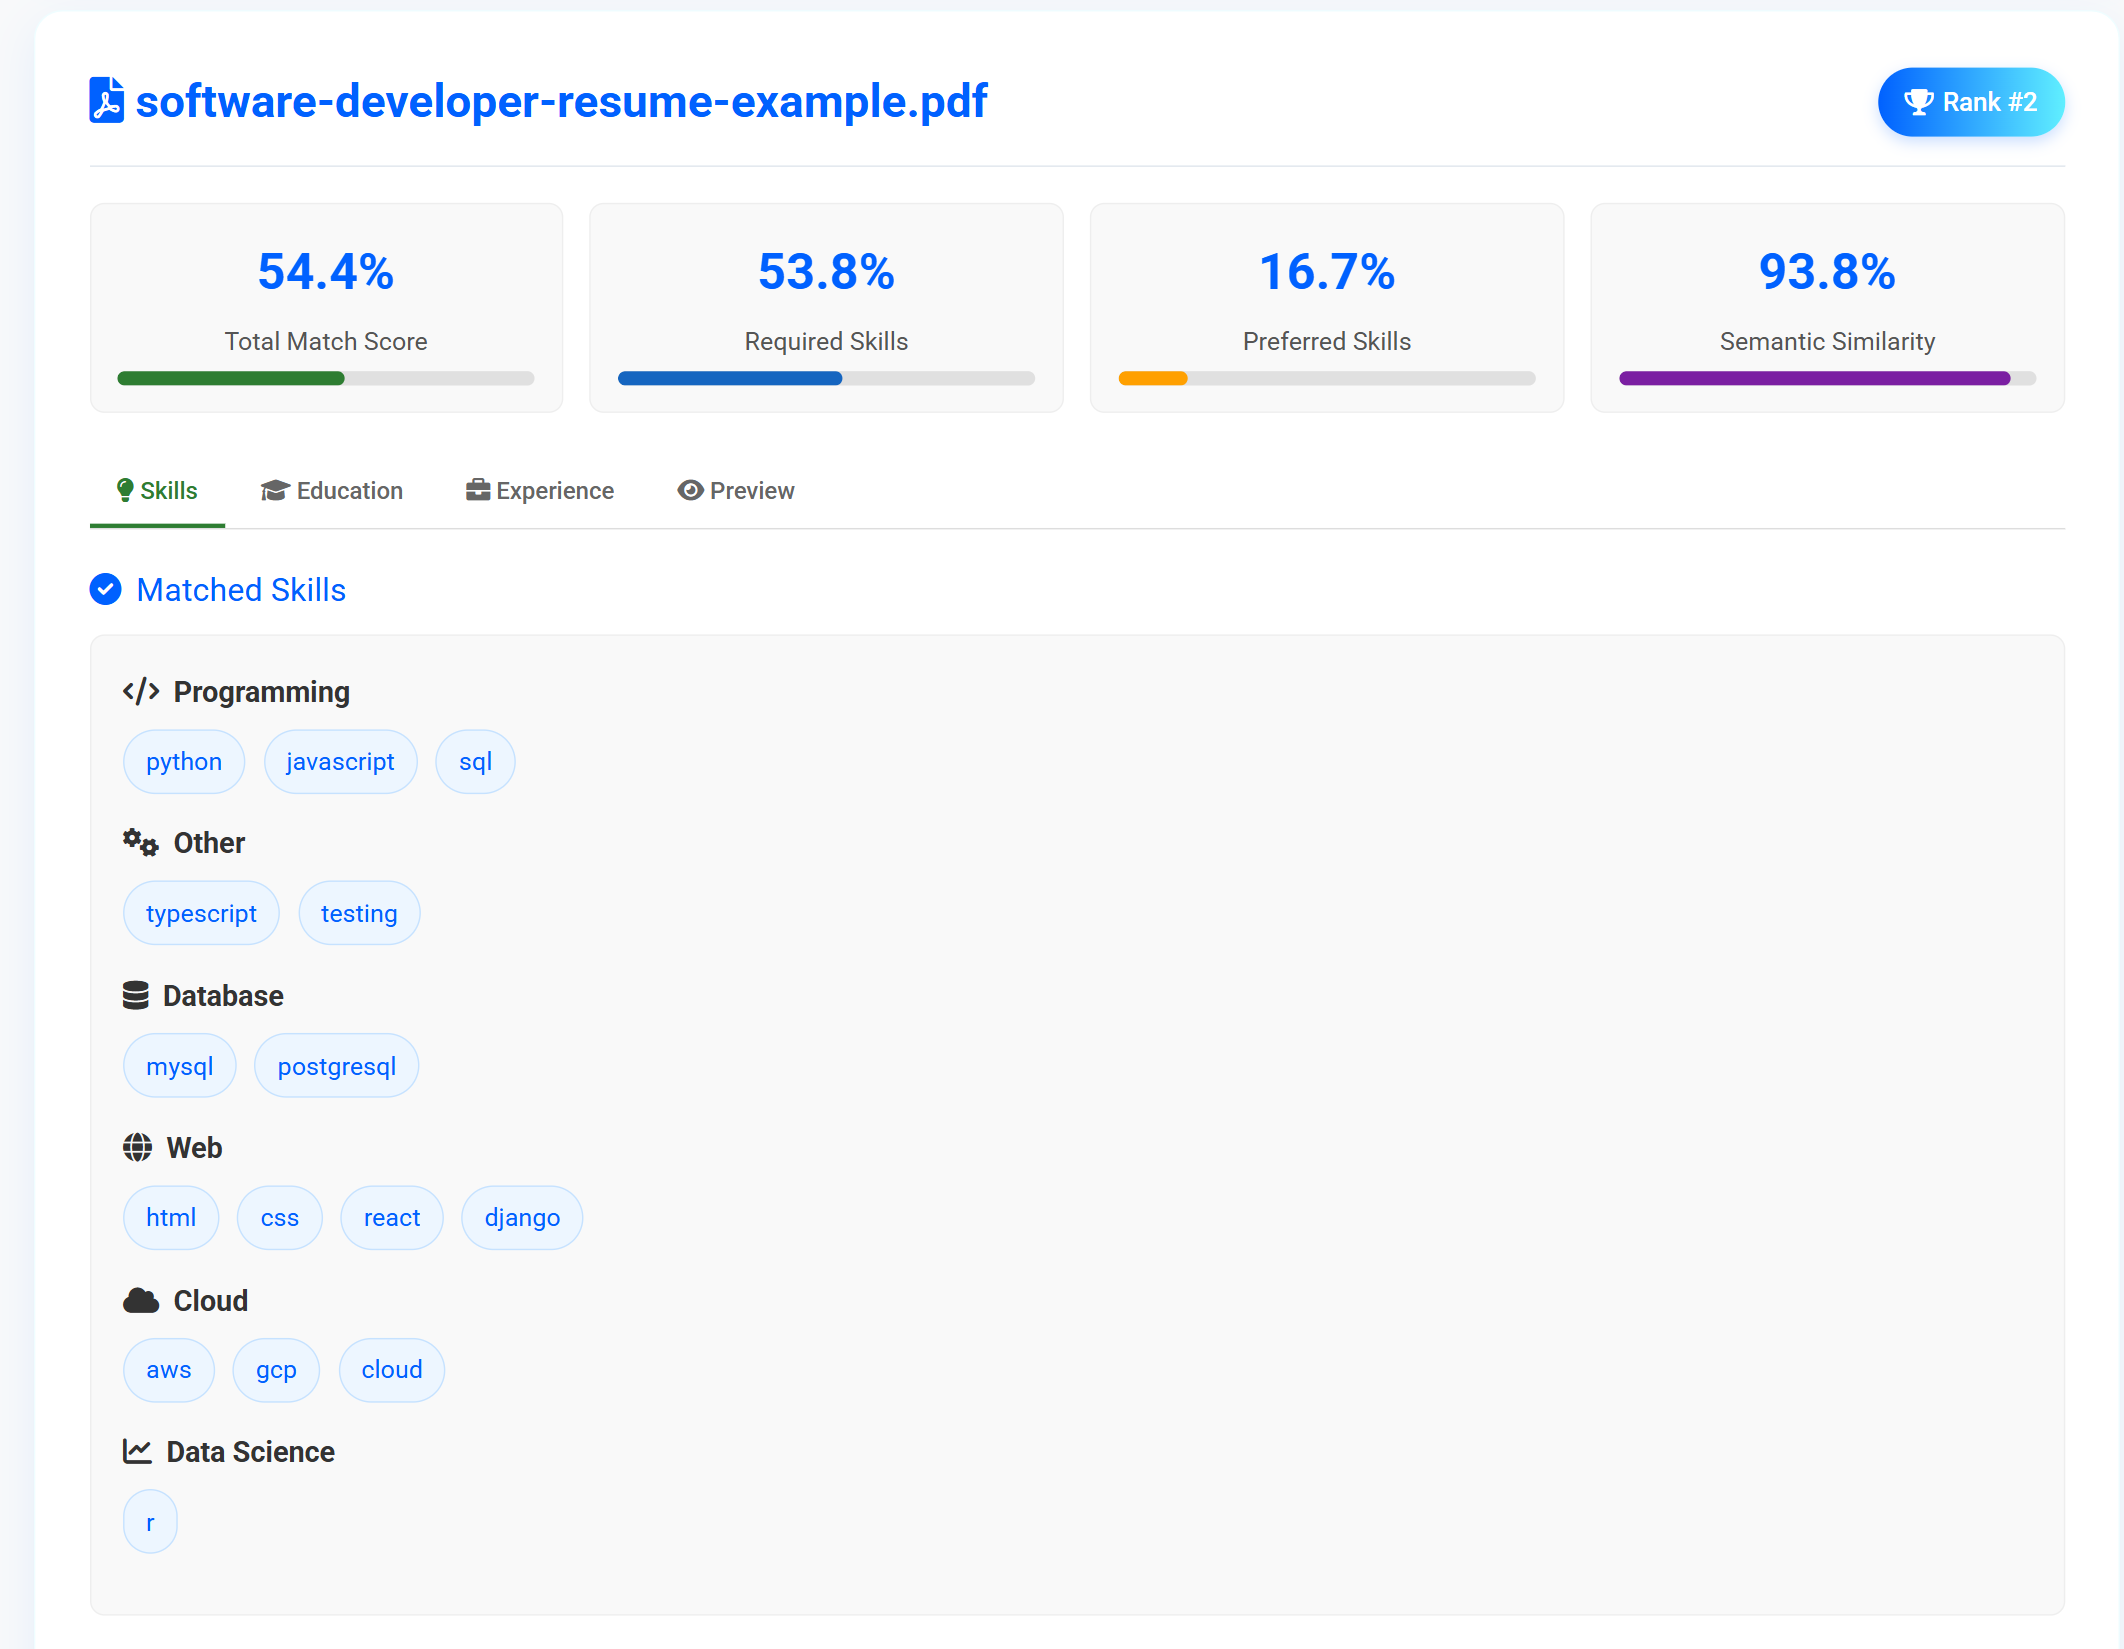
Task: Click the Matched Skills checkmark icon
Action: (x=106, y=590)
